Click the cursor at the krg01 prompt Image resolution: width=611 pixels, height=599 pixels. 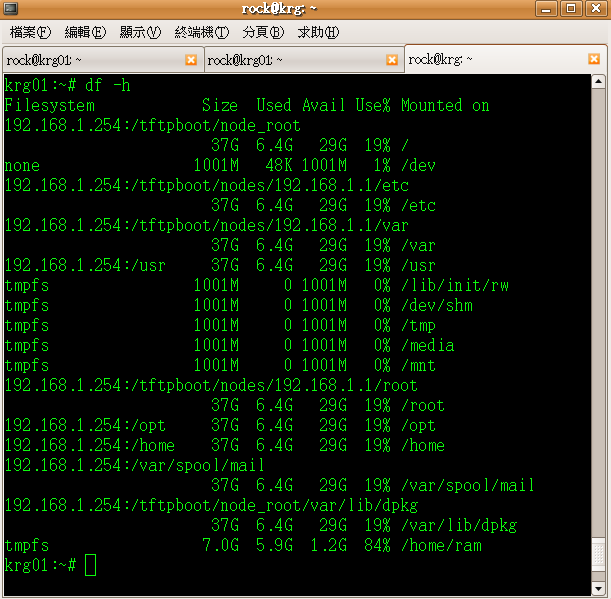pyautogui.click(x=91, y=566)
